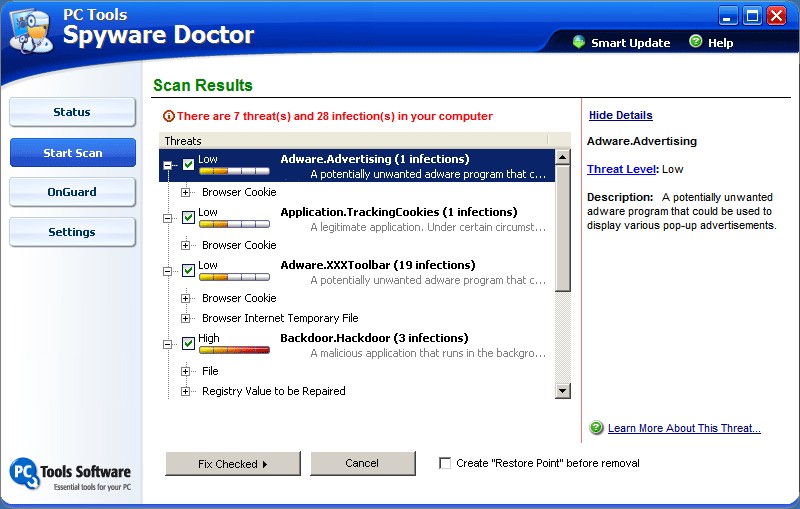Click the Adware.Advertising threat level bar
Viewport: 800px width, 509px height.
[234, 171]
